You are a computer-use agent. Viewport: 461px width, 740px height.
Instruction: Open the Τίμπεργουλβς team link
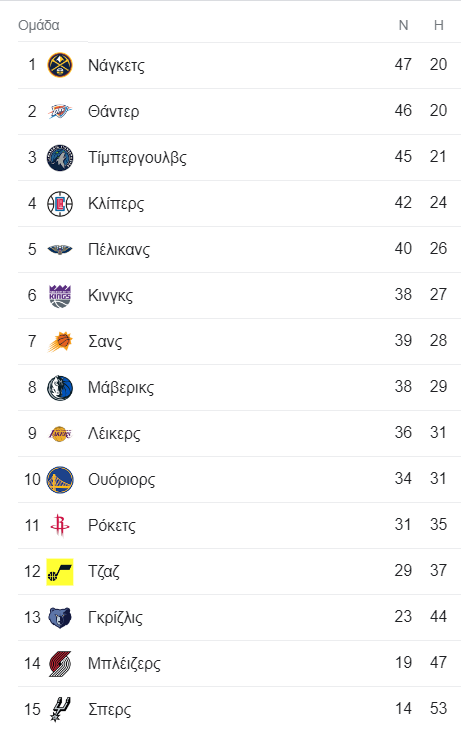137,157
